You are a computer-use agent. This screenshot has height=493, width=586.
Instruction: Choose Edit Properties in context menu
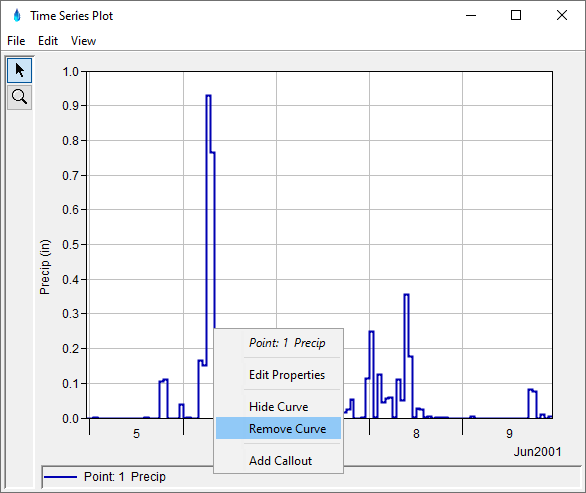[287, 375]
